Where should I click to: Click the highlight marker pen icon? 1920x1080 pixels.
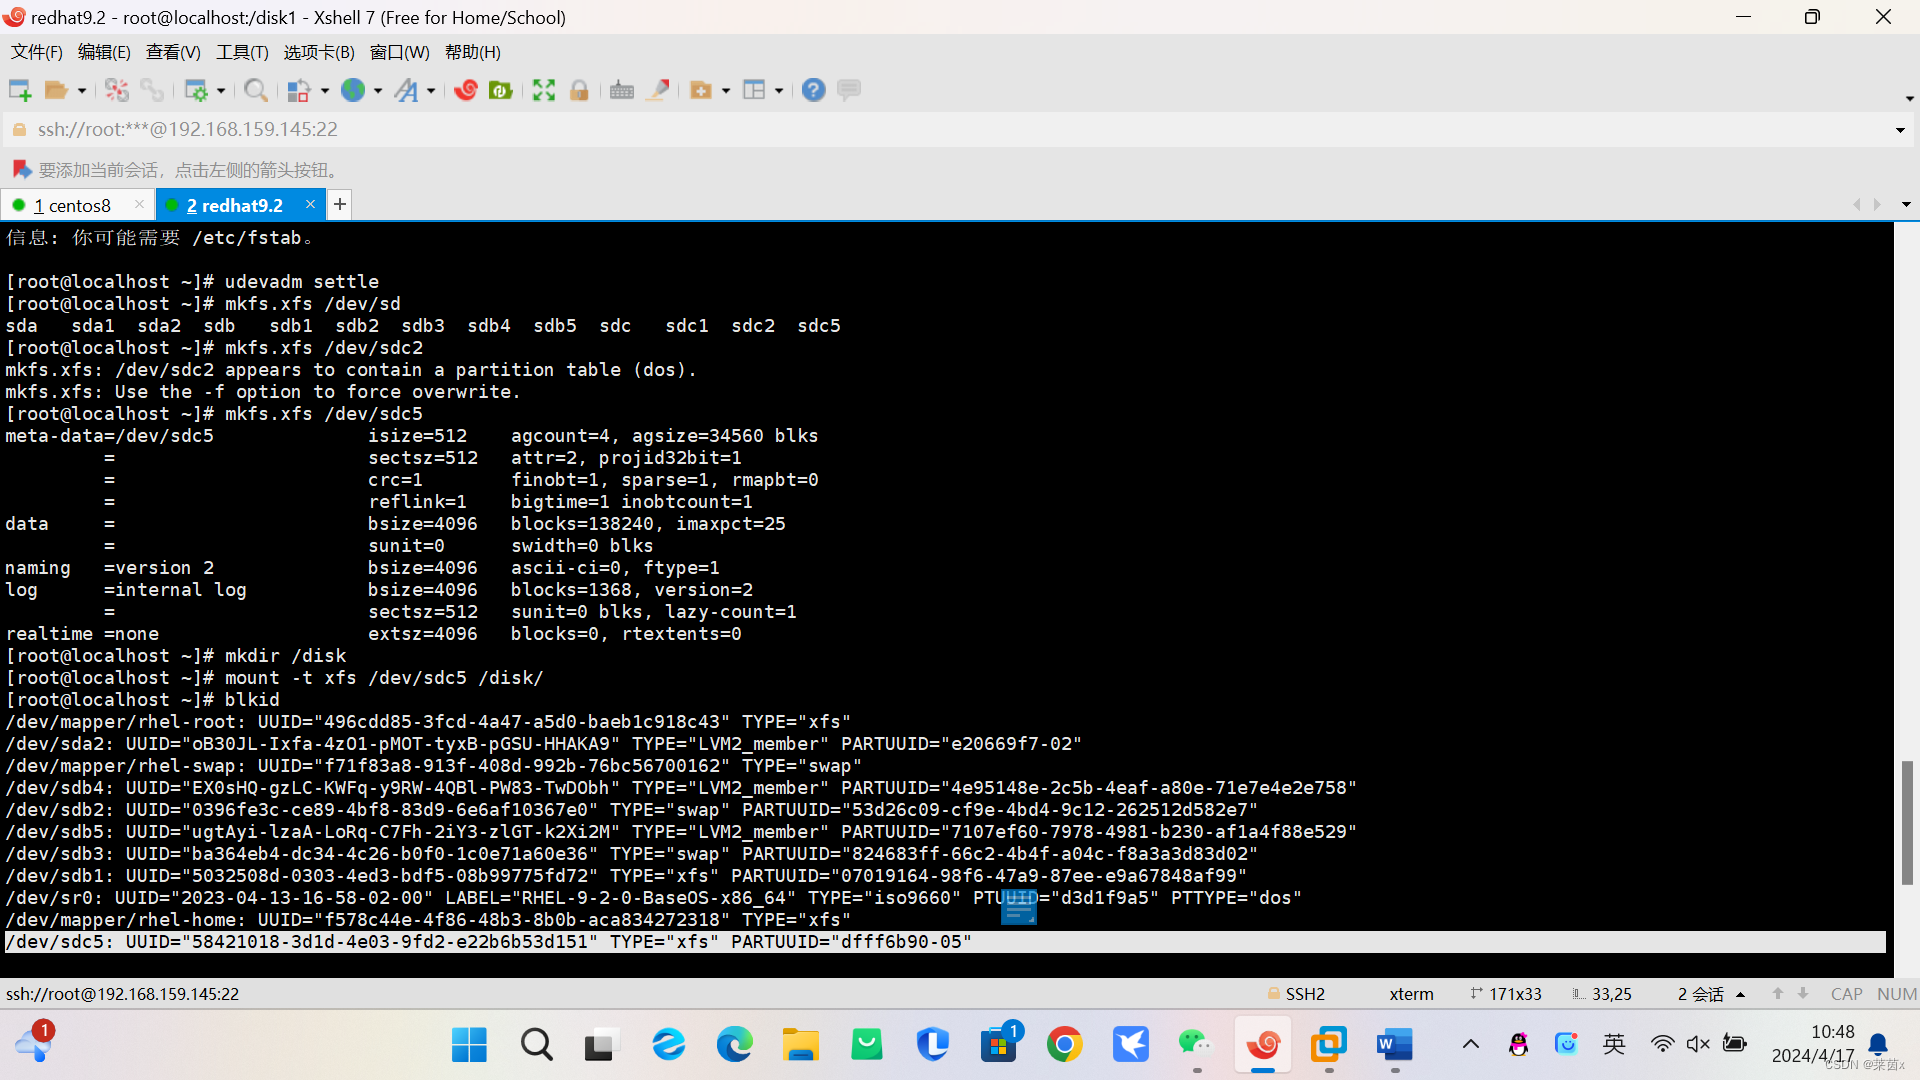click(x=658, y=90)
